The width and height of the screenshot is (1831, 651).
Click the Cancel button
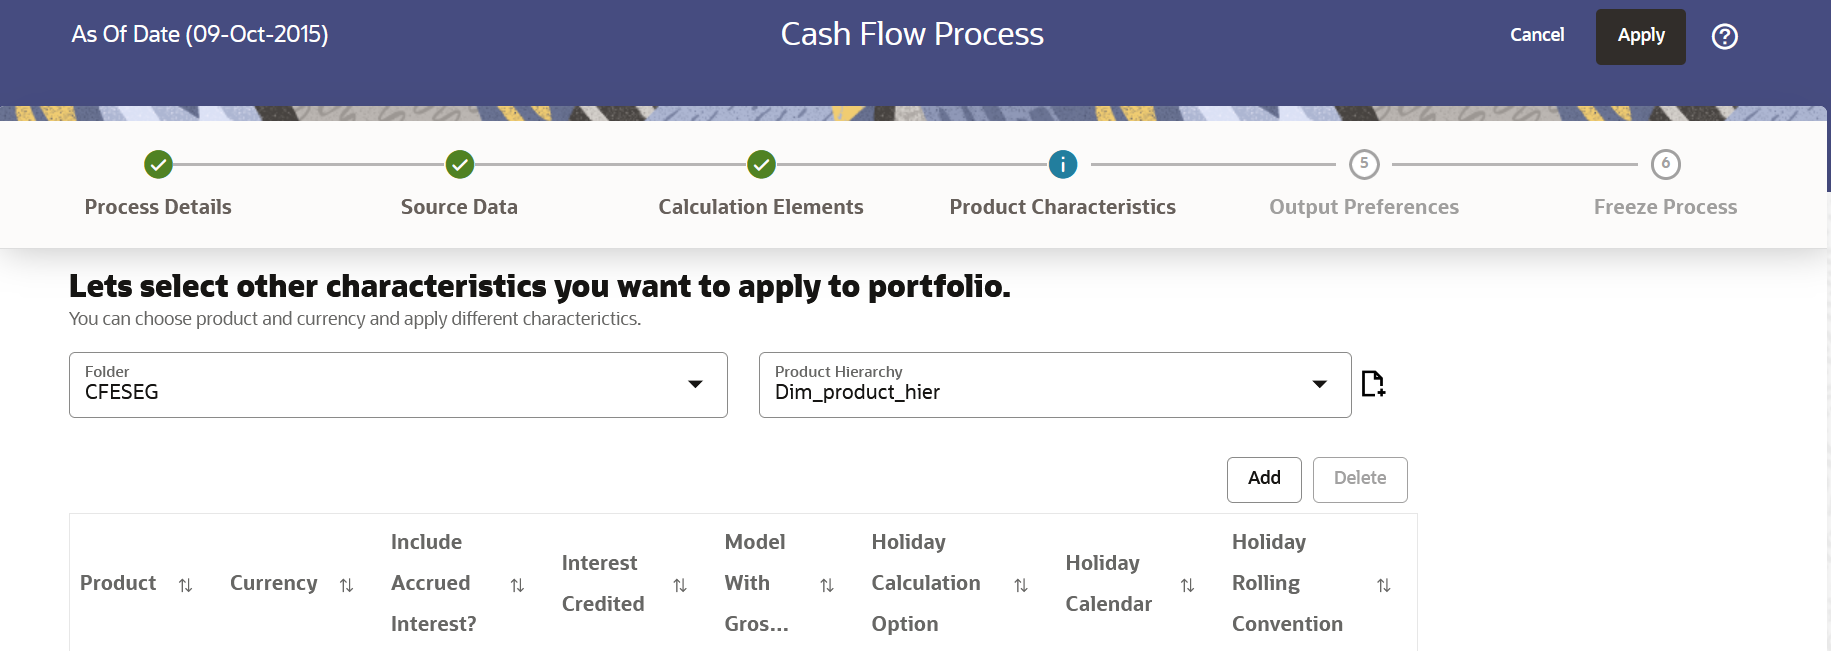[1537, 34]
